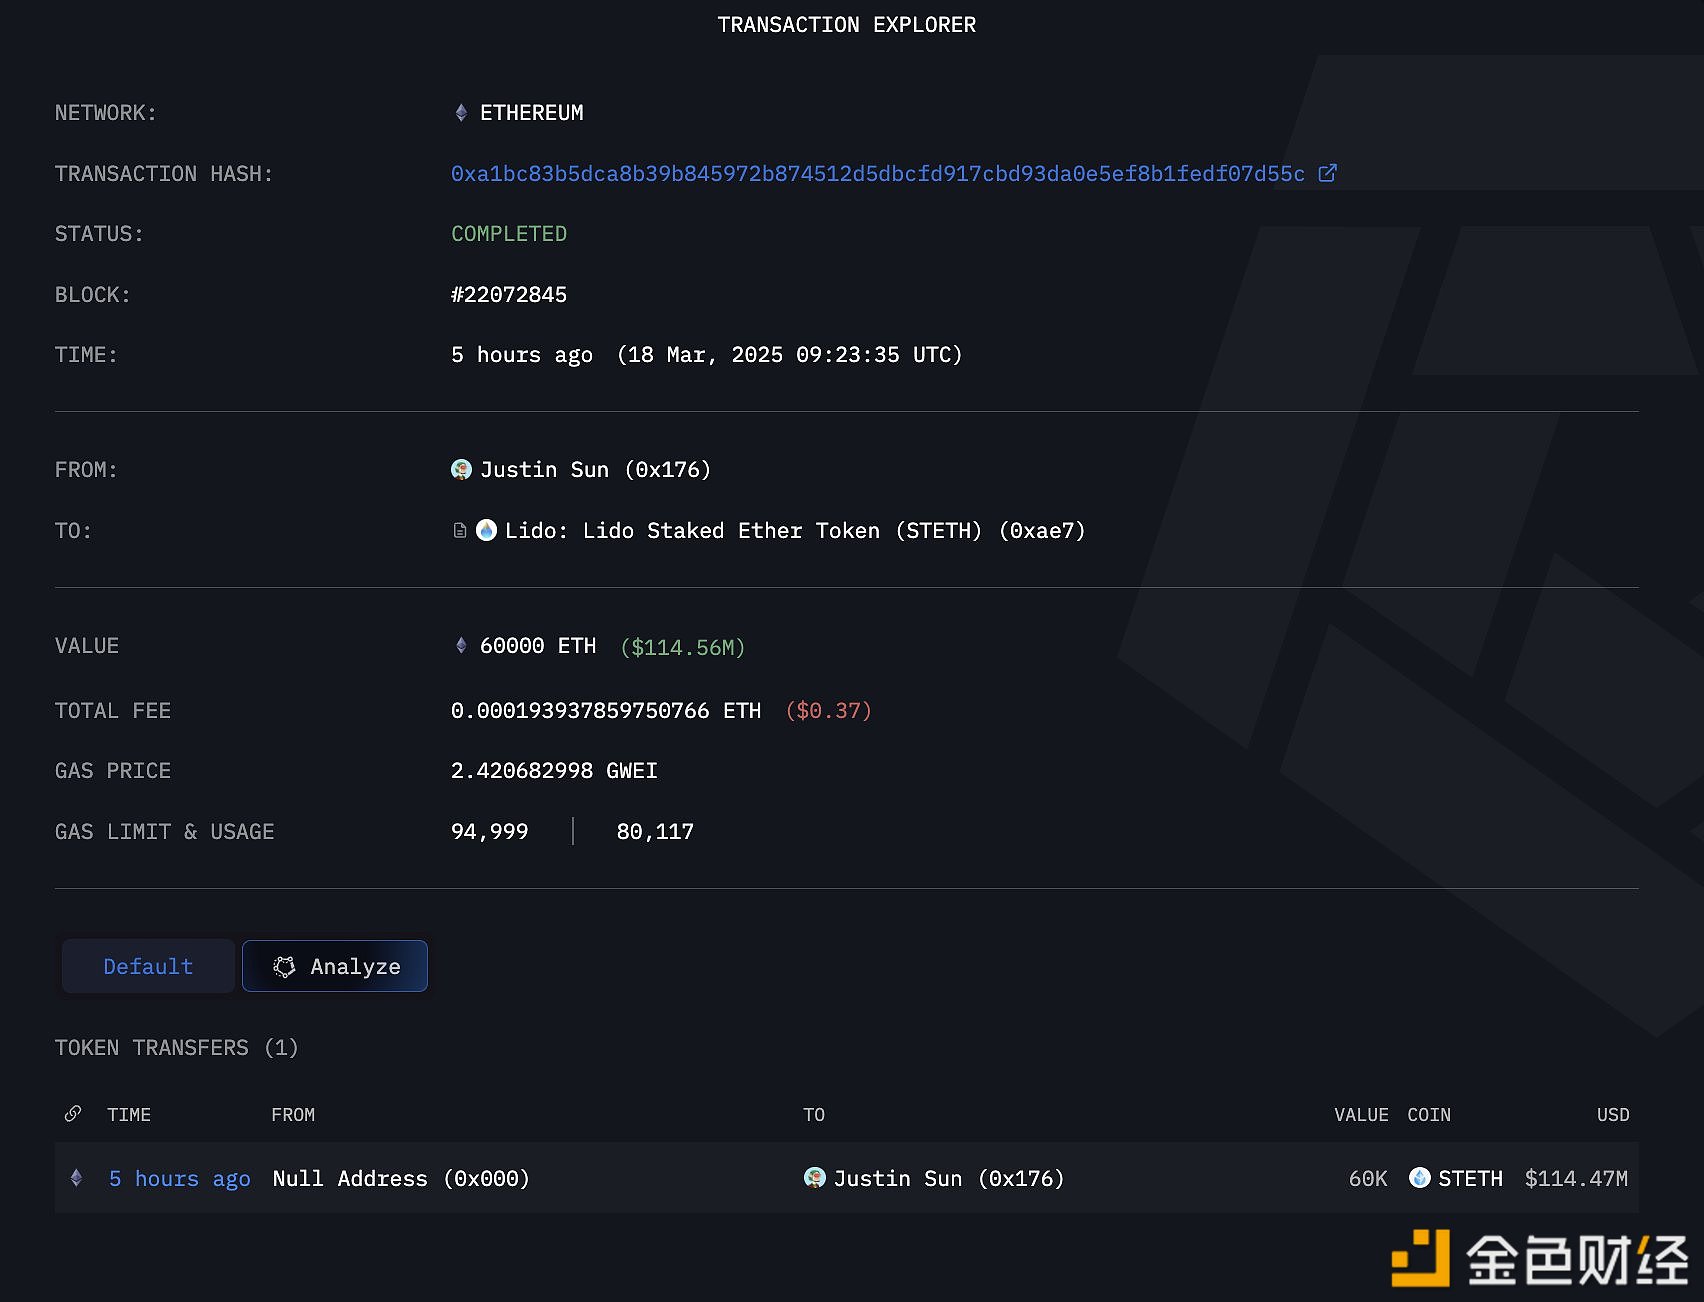Viewport: 1704px width, 1302px height.
Task: Click Justin Sun avatar in token transfers TO column
Action: 815,1177
